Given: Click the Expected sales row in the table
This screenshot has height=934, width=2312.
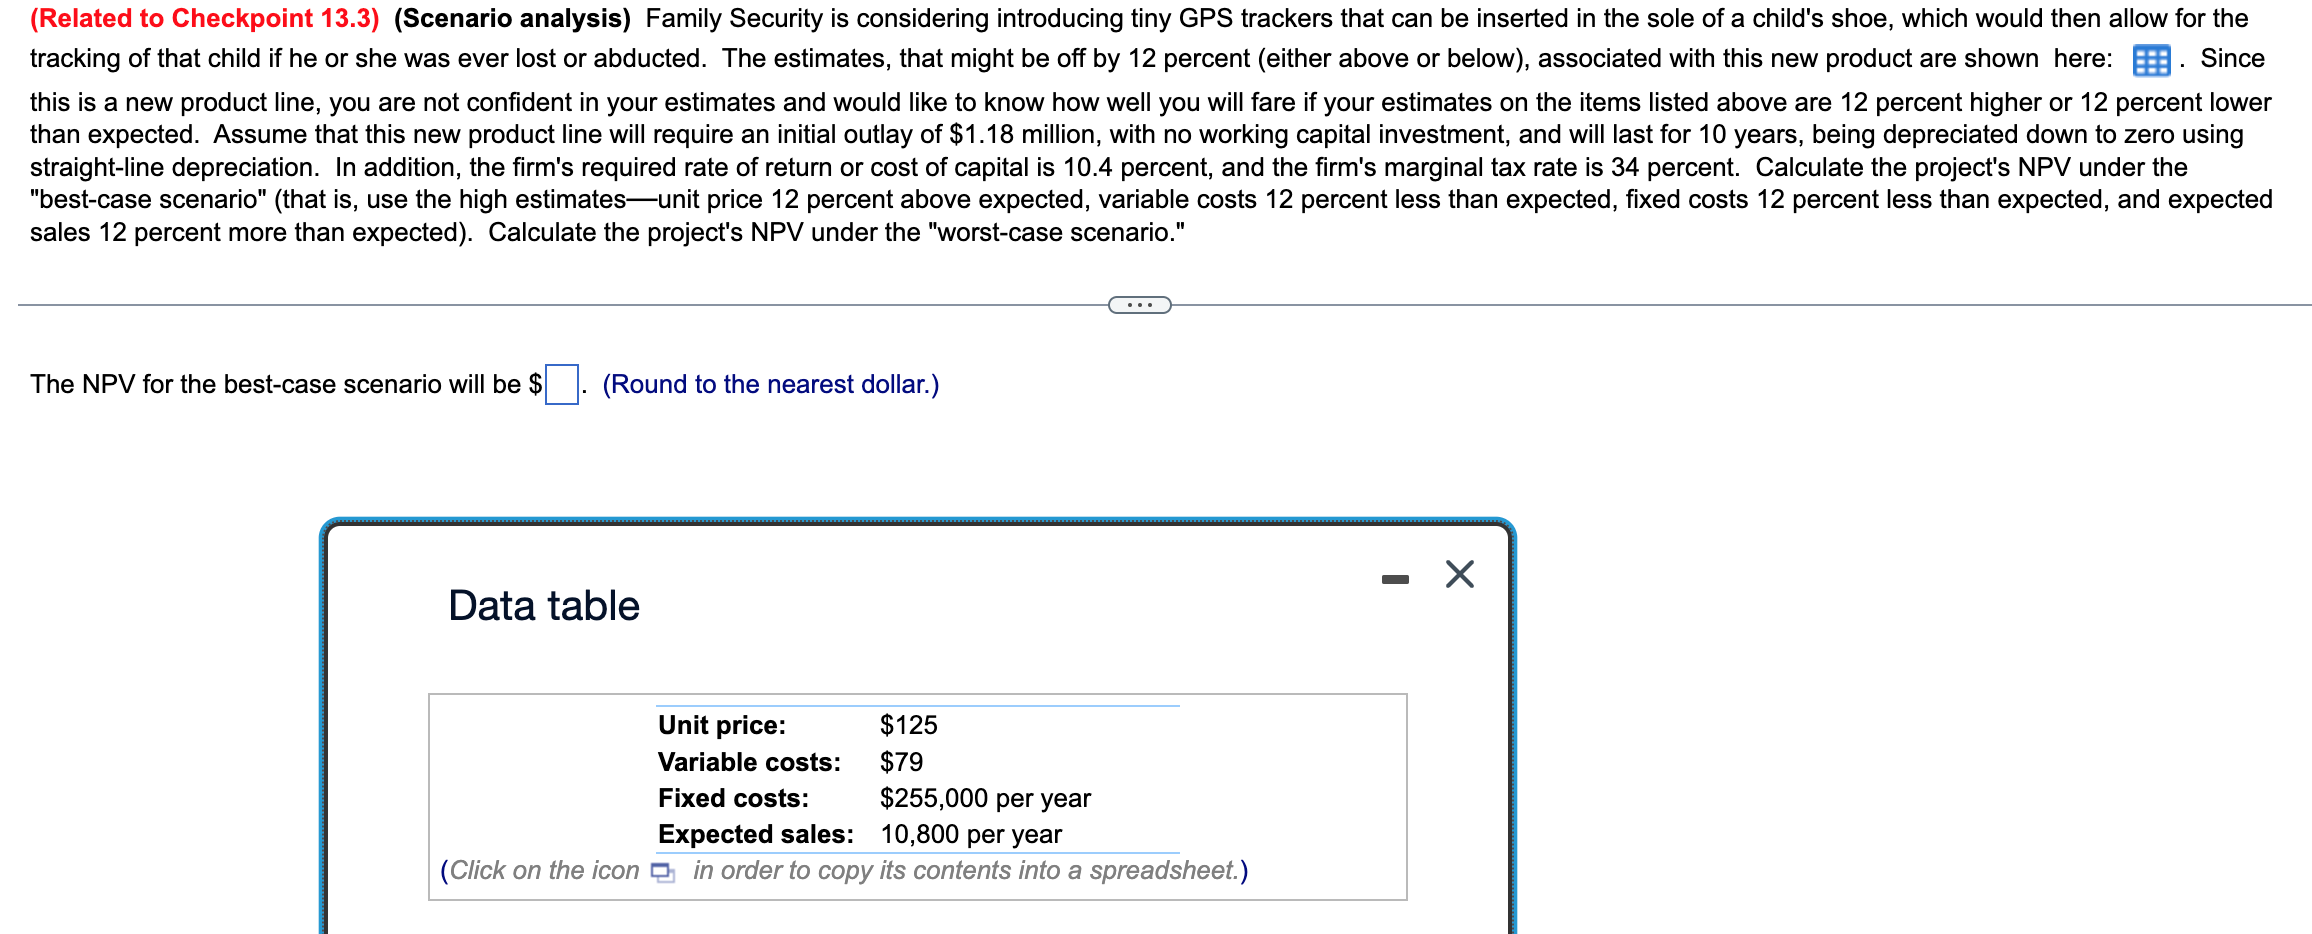Looking at the screenshot, I should click(858, 833).
